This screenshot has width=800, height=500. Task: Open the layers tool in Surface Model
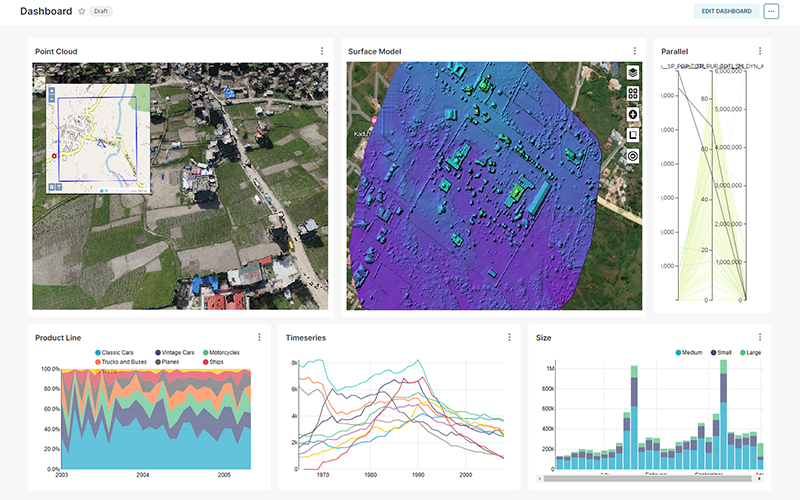click(633, 72)
